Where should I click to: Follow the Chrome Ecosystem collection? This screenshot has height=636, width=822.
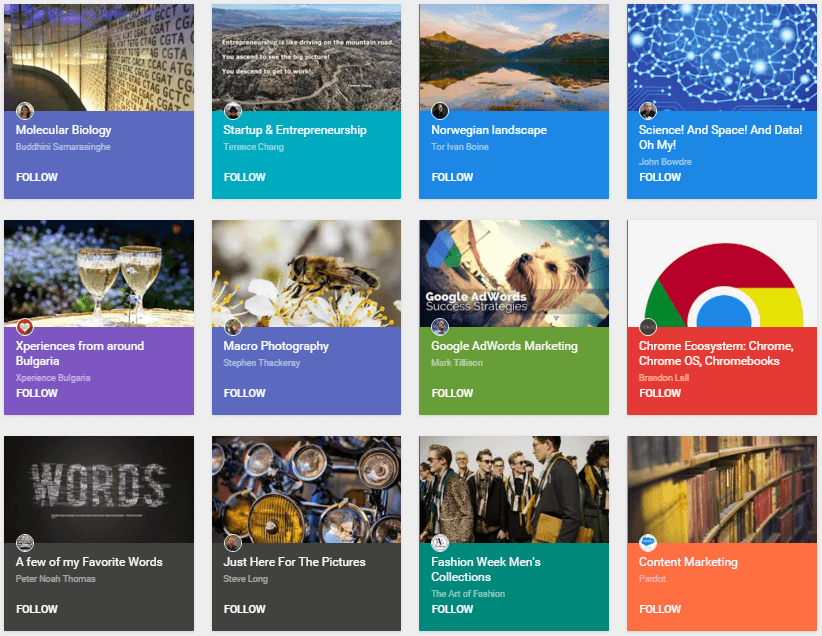click(x=660, y=393)
